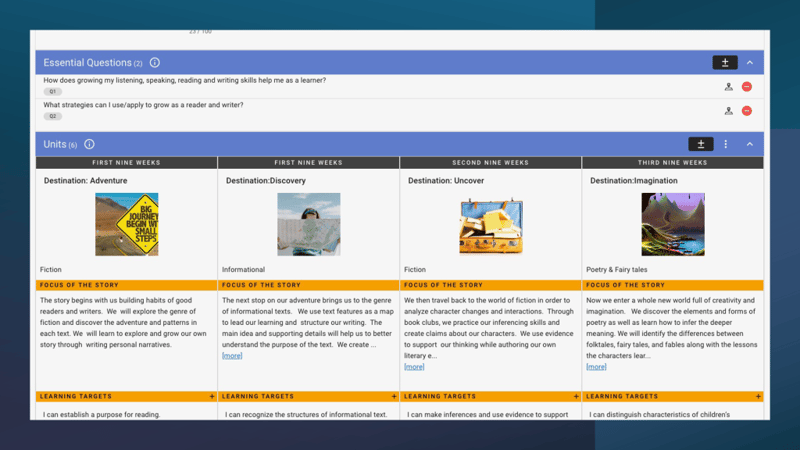Expand Destination: Uncover story with [more] link

point(414,367)
